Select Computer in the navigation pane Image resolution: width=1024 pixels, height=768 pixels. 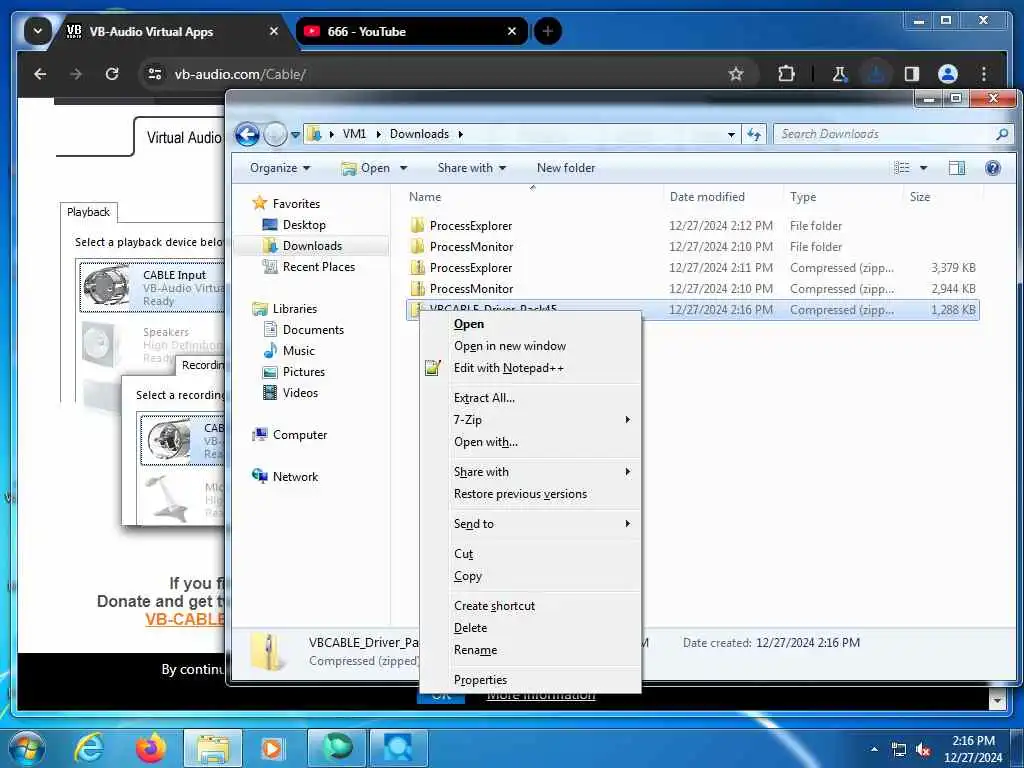click(x=289, y=434)
